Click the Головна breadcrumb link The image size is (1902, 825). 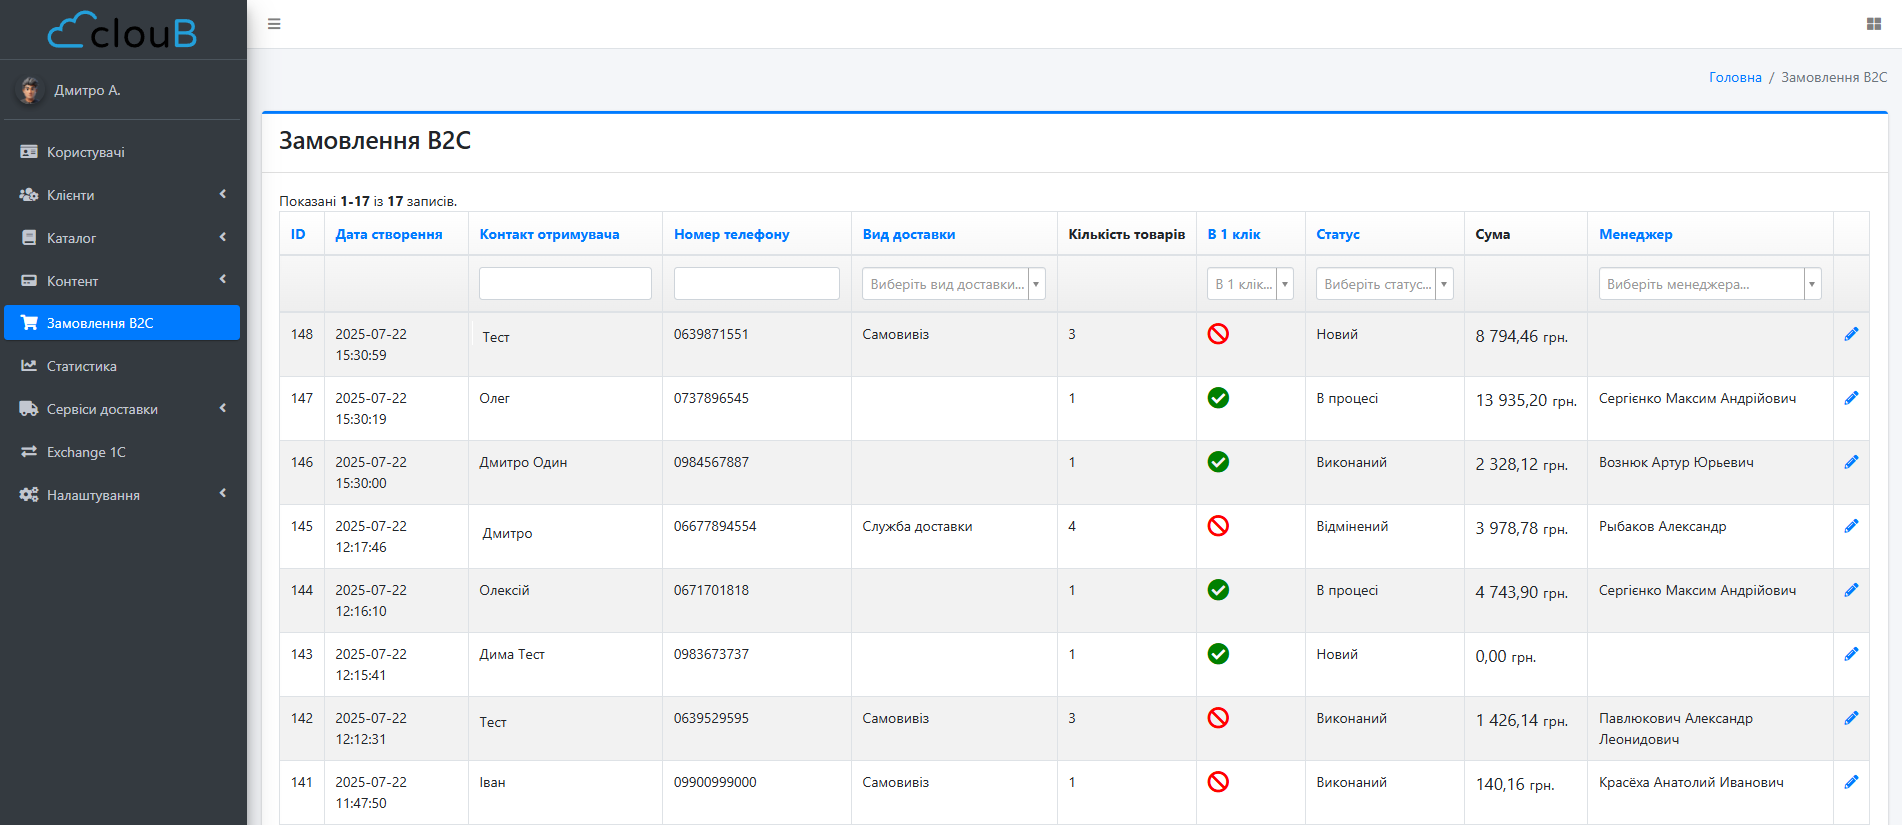coord(1735,77)
